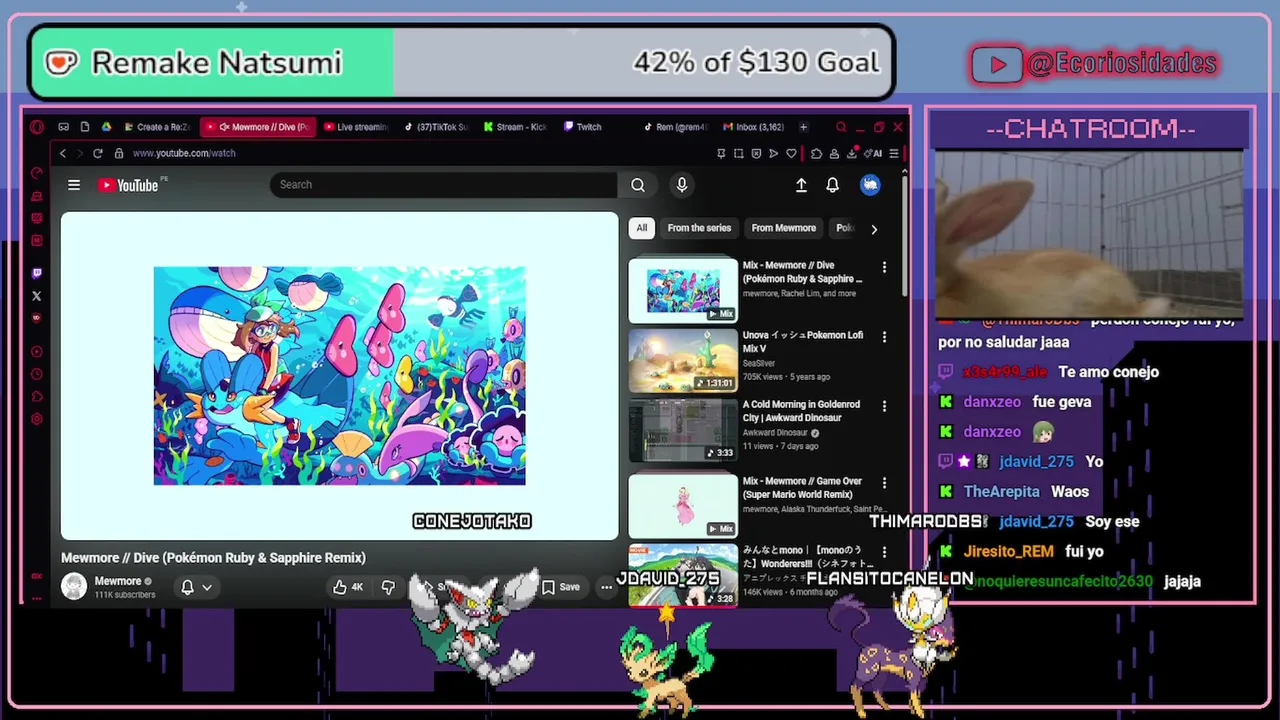The height and width of the screenshot is (720, 1280).
Task: Select the All filter chip
Action: [x=642, y=228]
